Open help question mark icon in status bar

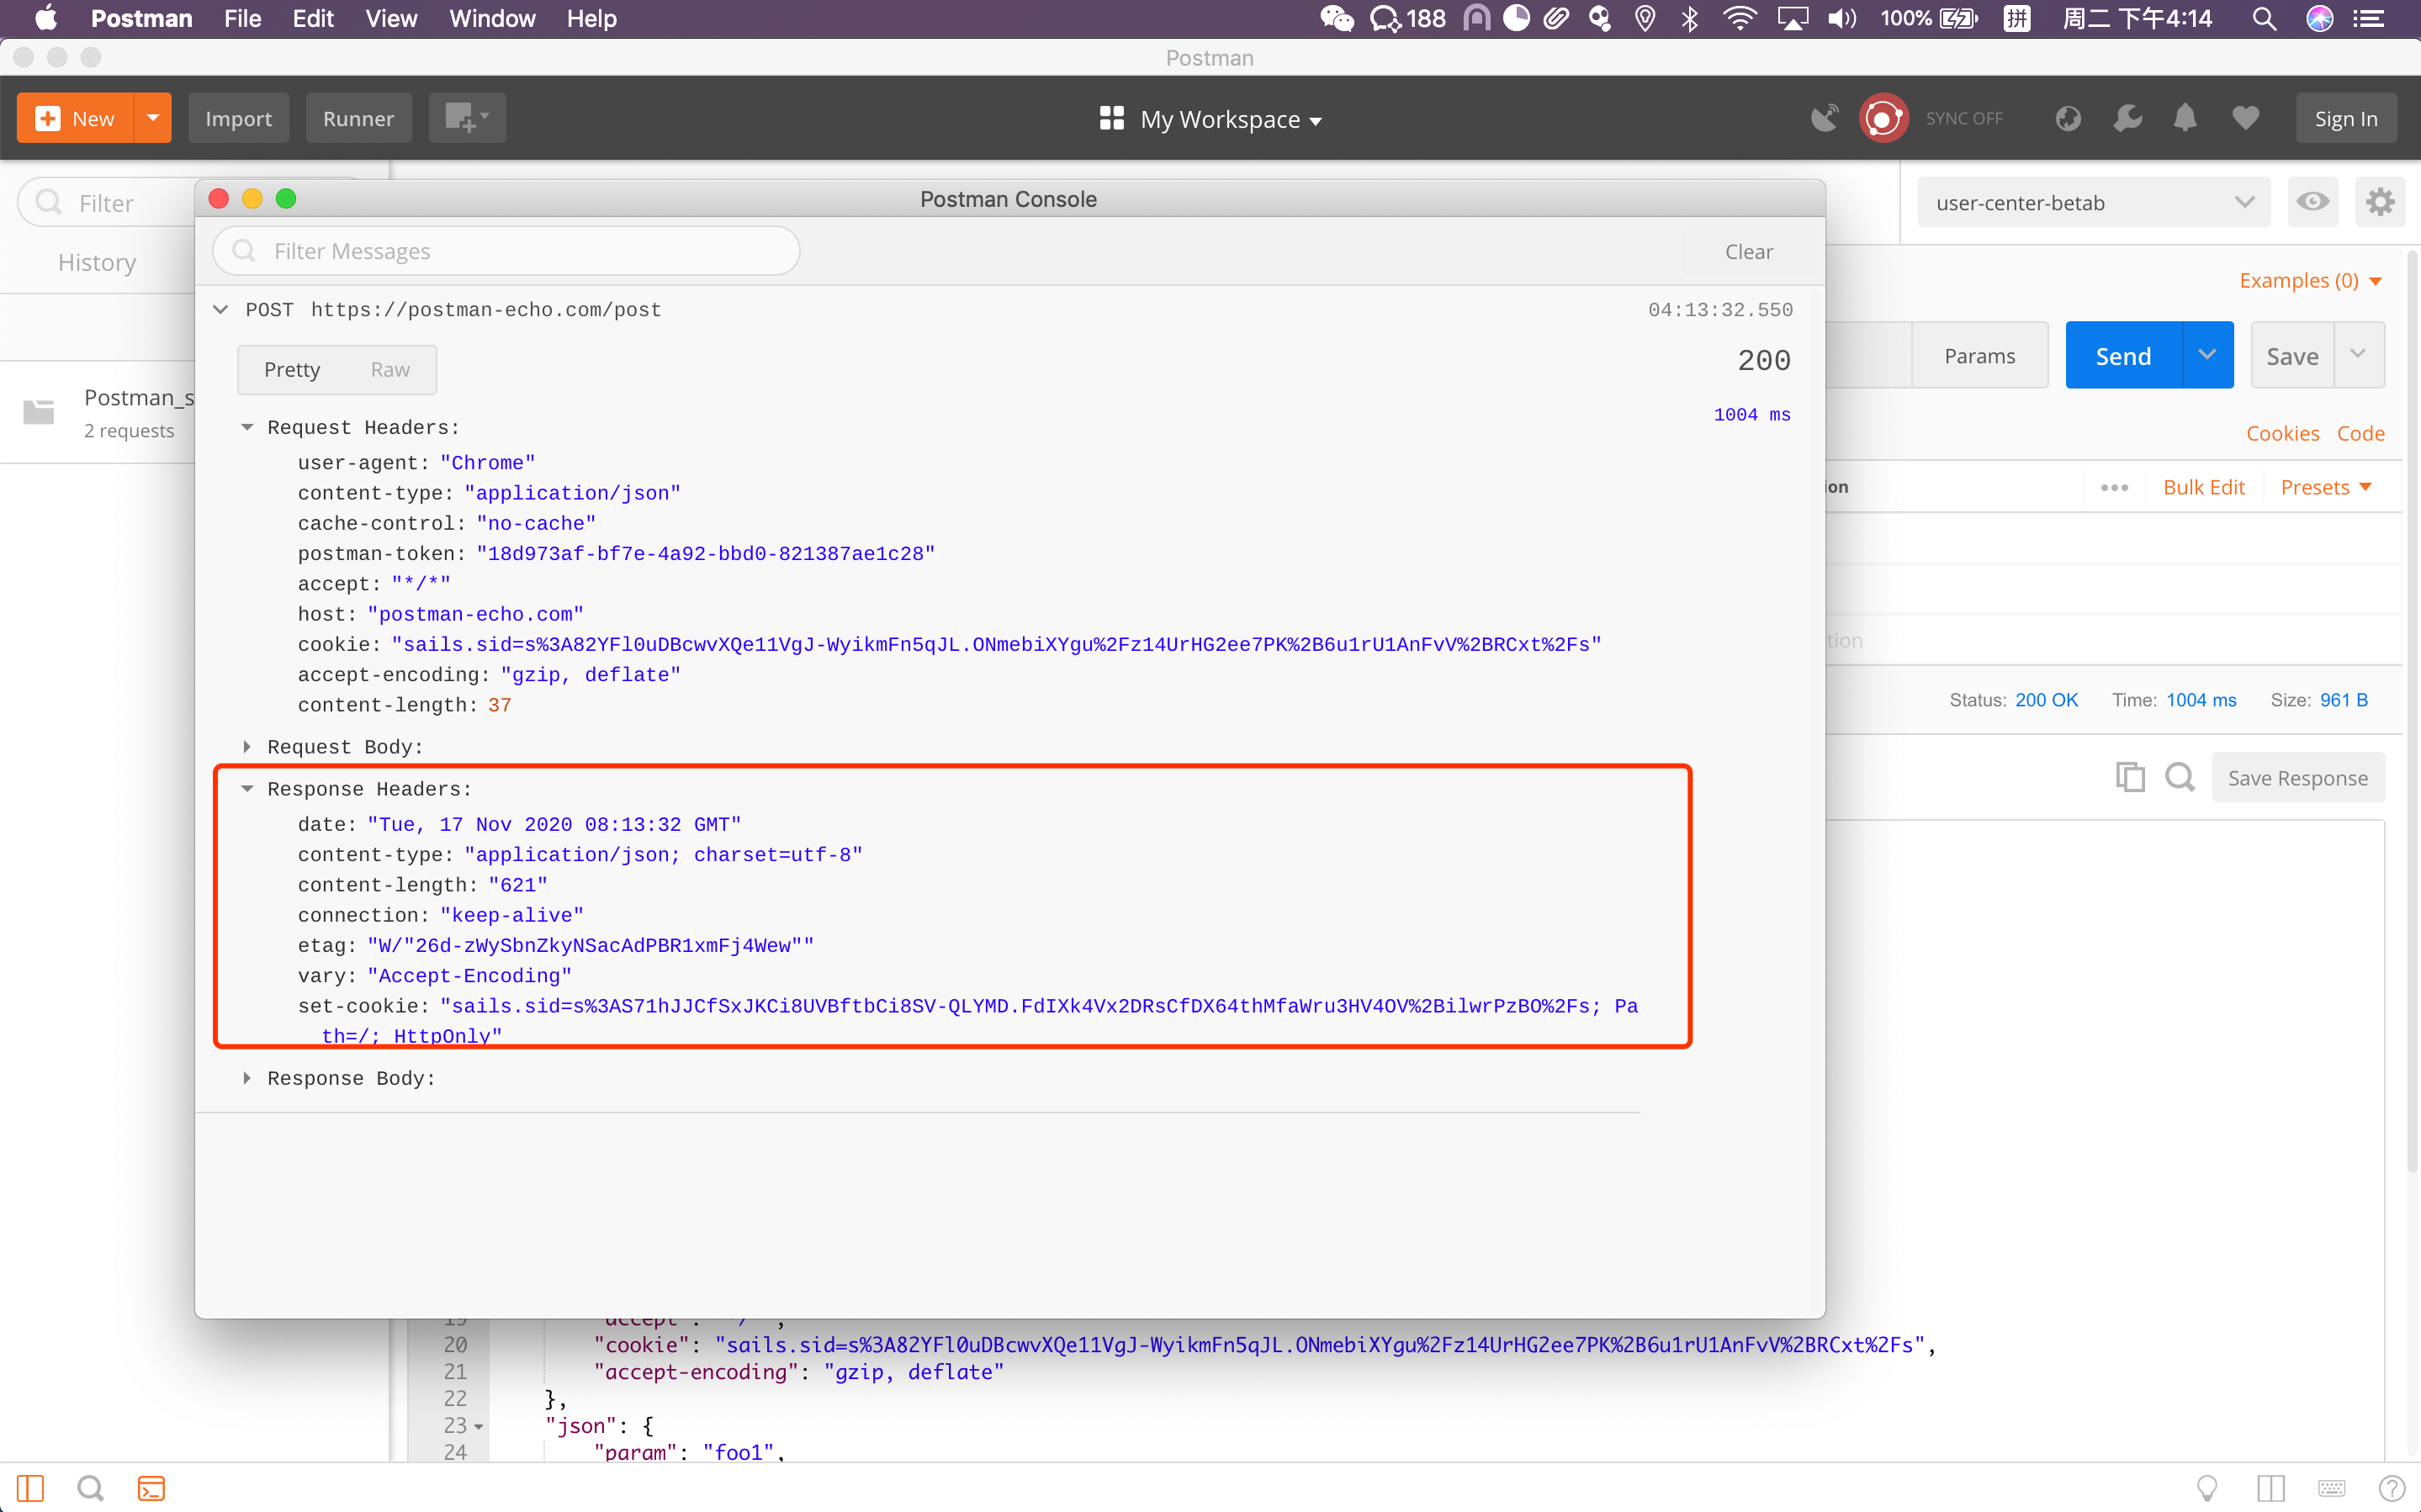pos(2392,1489)
